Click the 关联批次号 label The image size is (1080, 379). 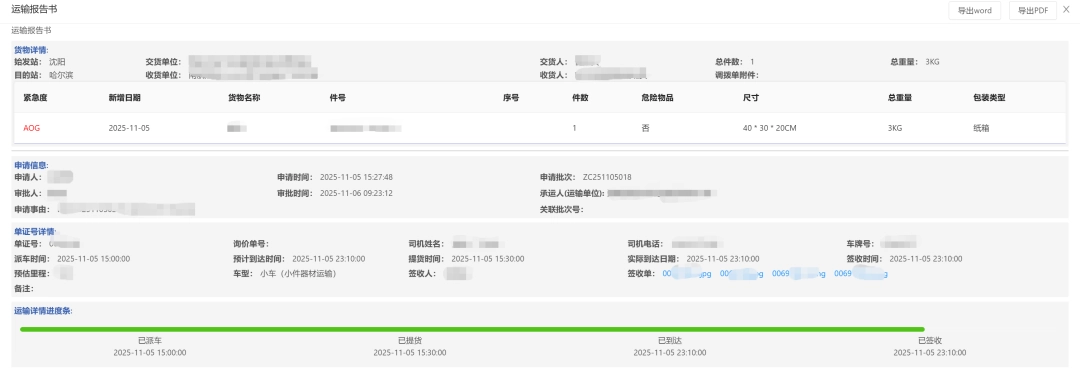pos(561,209)
